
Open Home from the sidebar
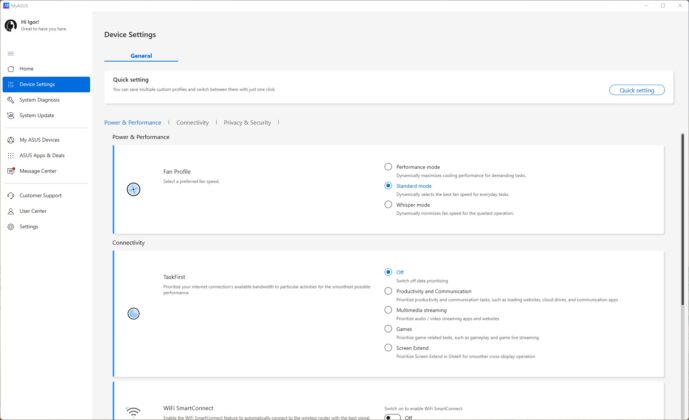coord(46,69)
